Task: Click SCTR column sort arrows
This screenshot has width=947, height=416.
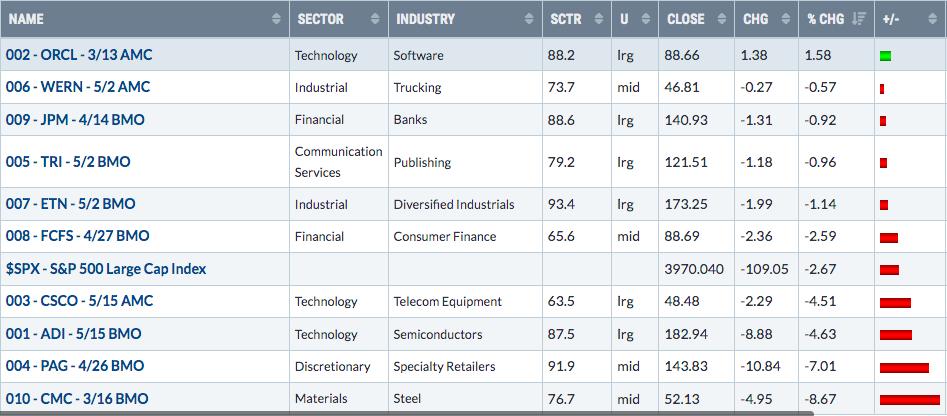Action: [599, 19]
